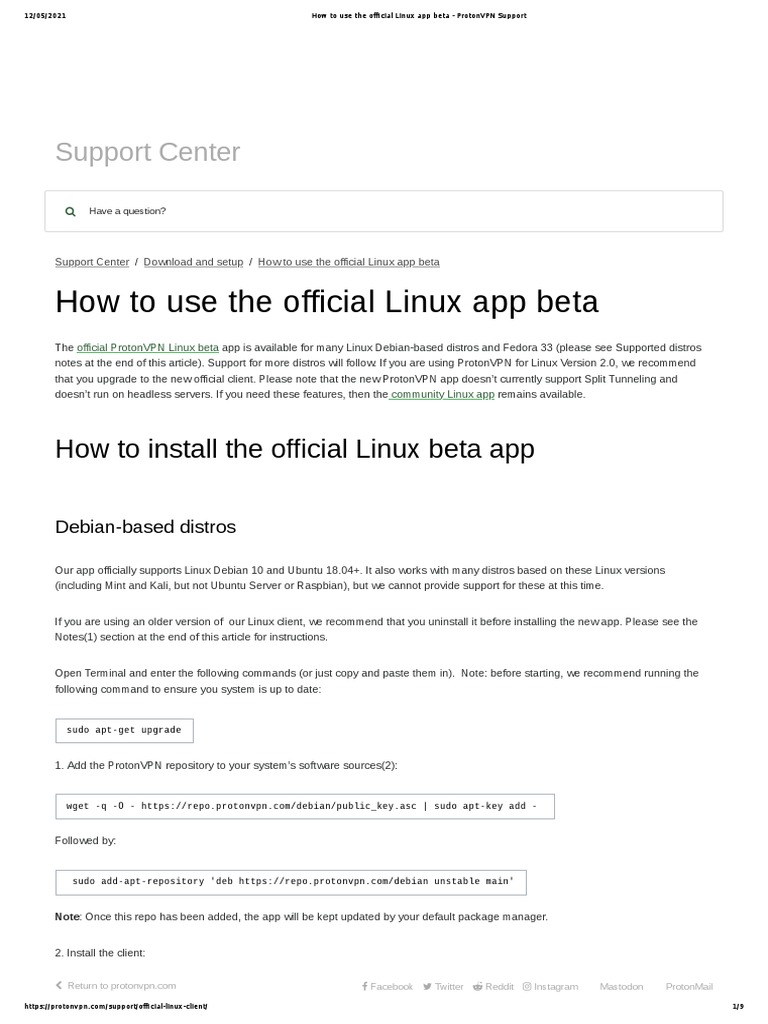
Task: Follow the community Linux app link
Action: (x=443, y=394)
